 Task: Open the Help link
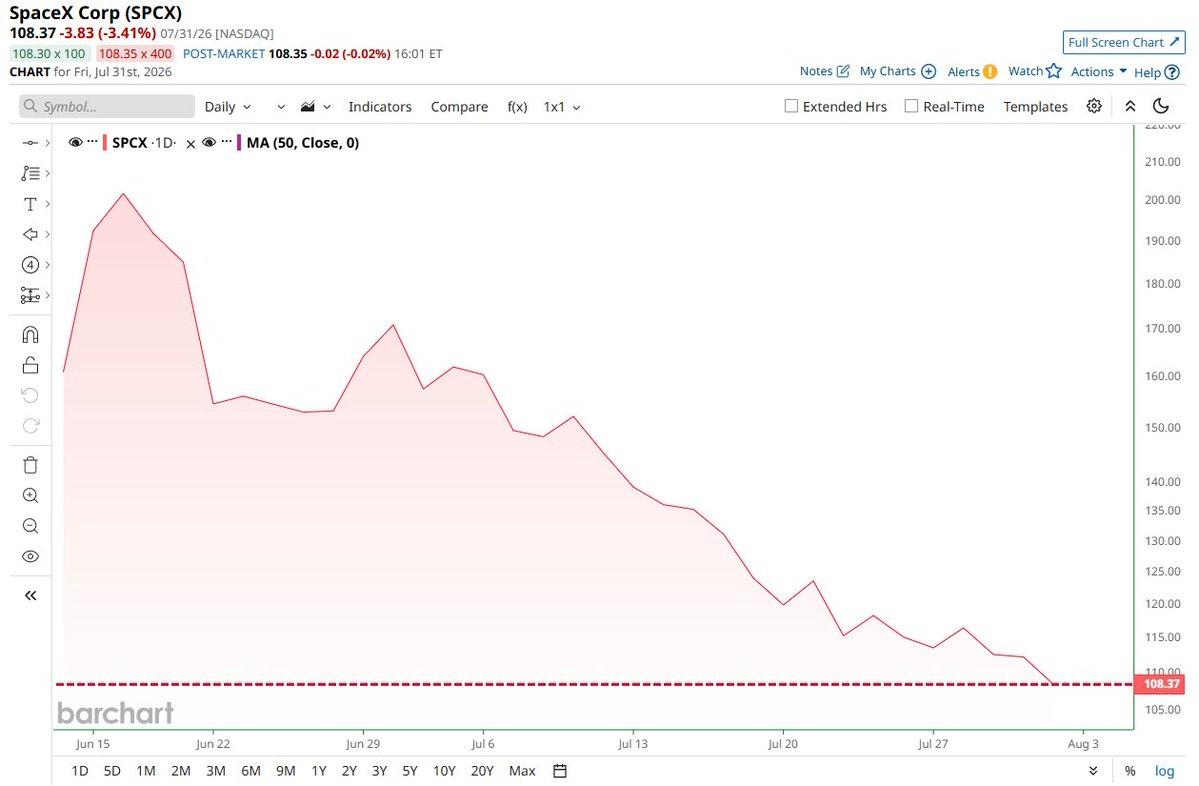pyautogui.click(x=1156, y=72)
